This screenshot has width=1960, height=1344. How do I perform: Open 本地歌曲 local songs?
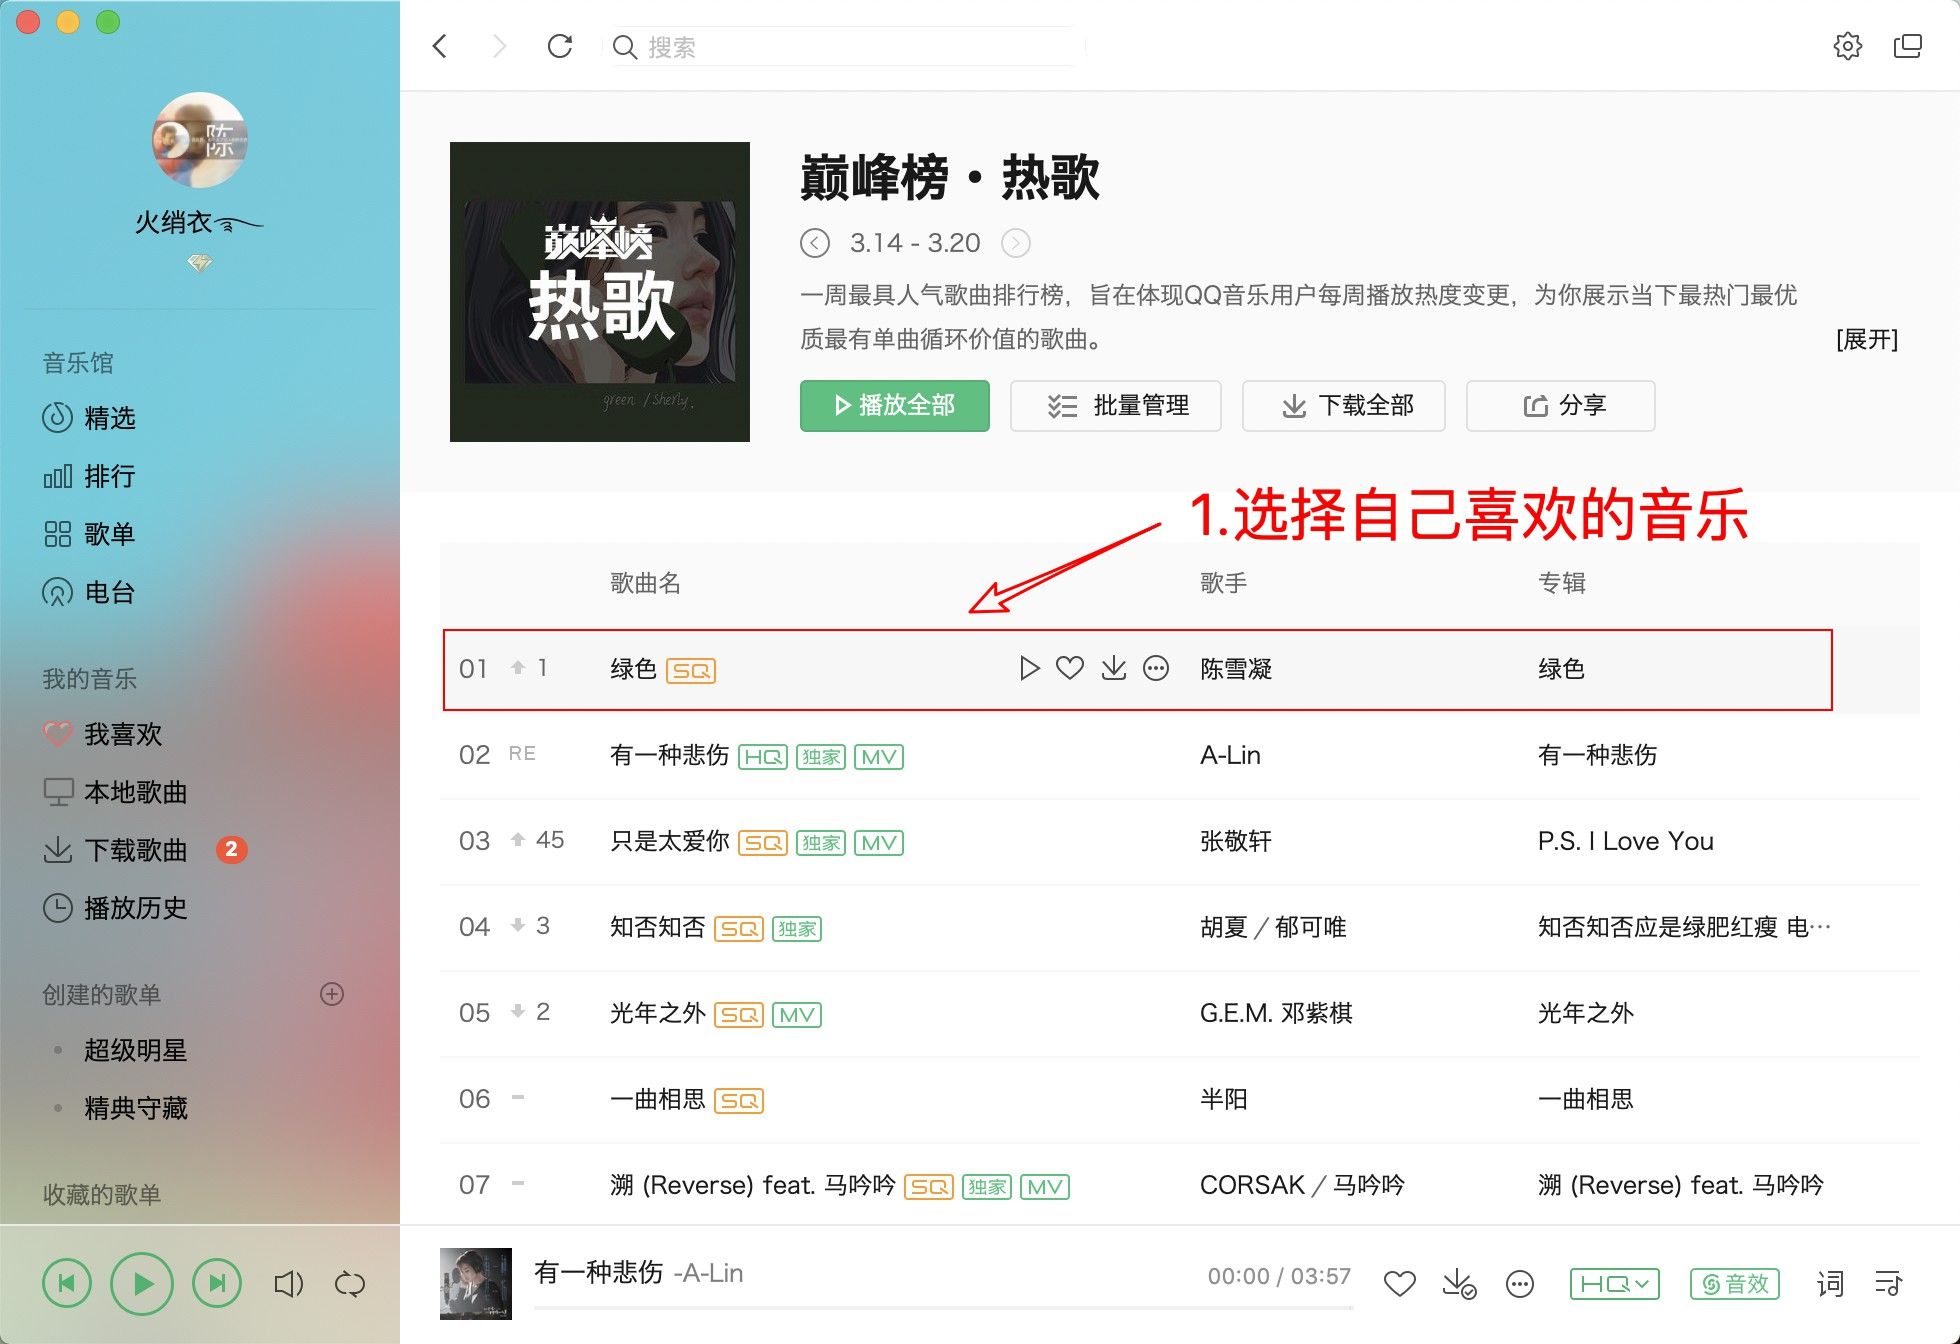pyautogui.click(x=115, y=792)
